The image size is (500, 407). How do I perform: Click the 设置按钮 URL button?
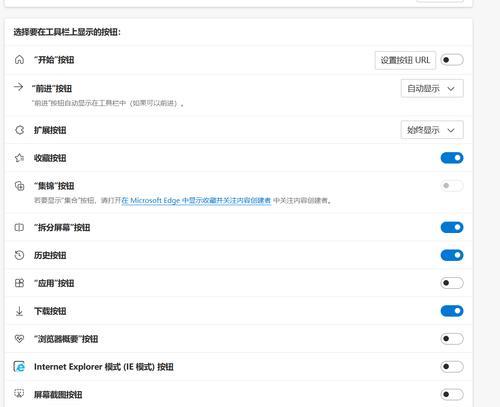point(405,60)
